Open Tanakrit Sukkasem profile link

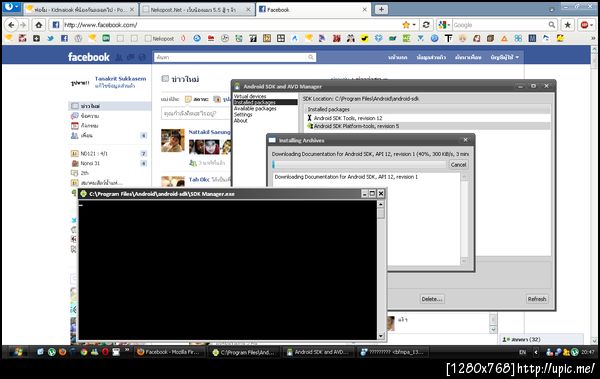[x=120, y=78]
